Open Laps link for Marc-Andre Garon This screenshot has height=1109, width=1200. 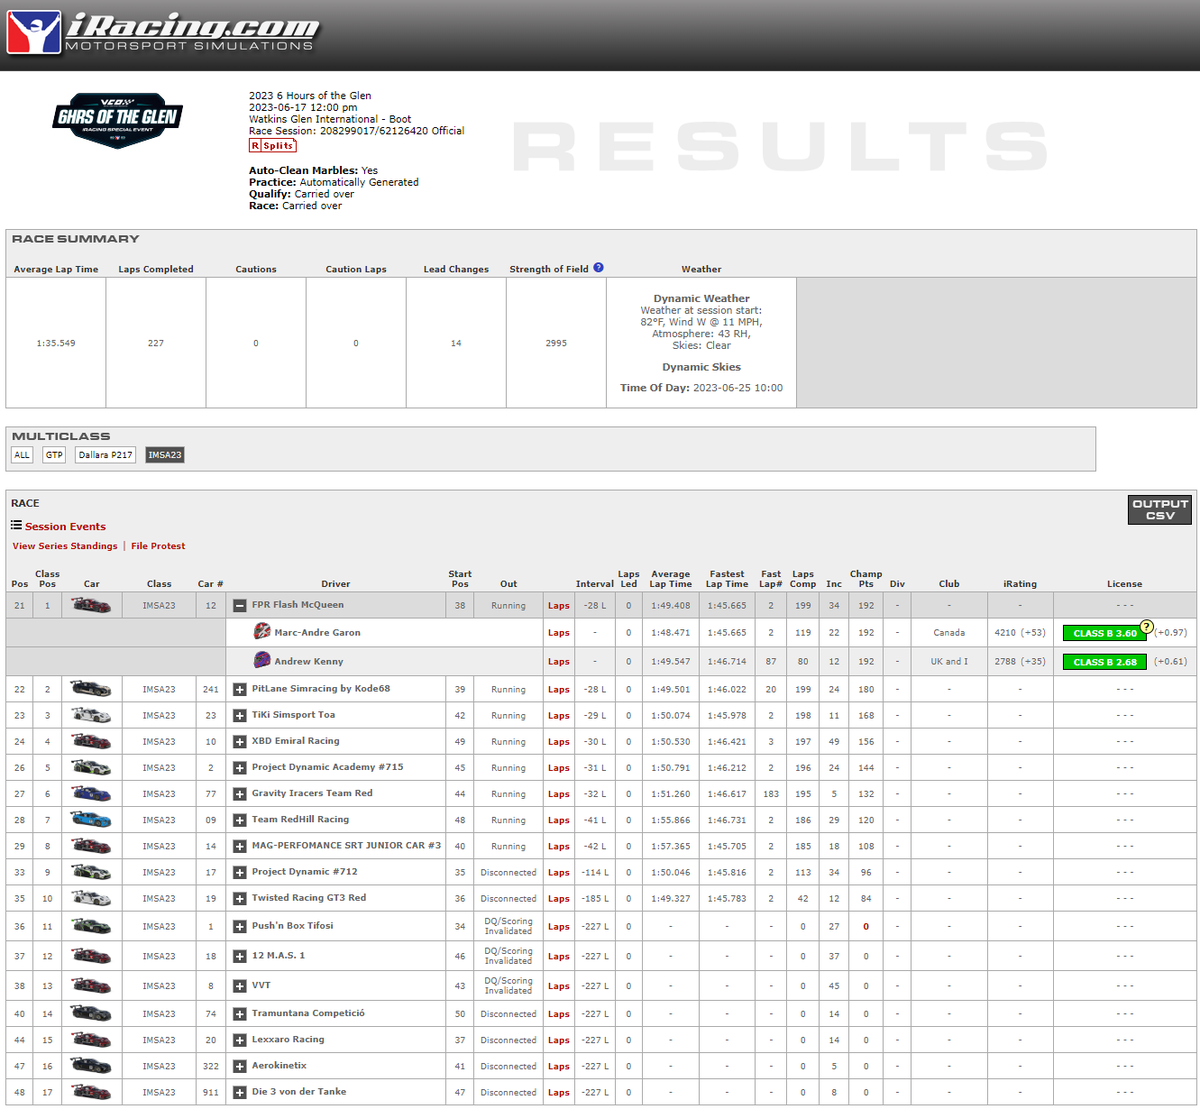(559, 632)
